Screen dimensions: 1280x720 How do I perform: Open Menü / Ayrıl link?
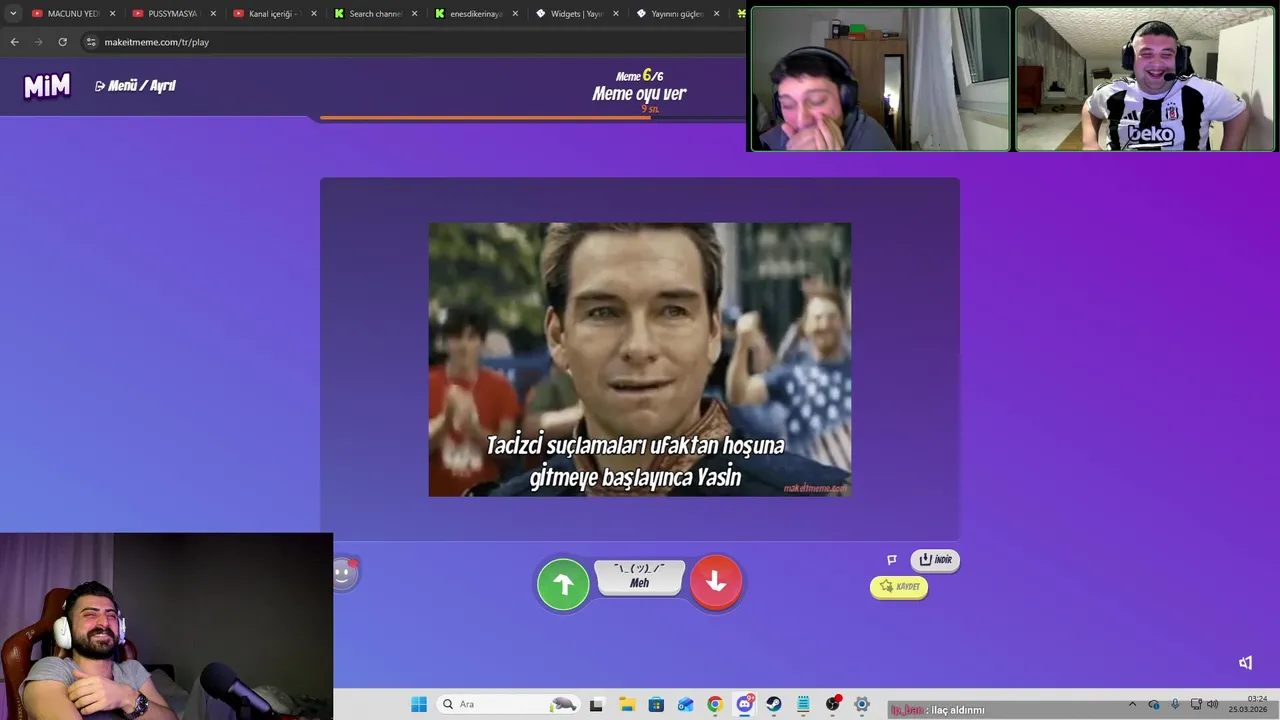point(135,86)
